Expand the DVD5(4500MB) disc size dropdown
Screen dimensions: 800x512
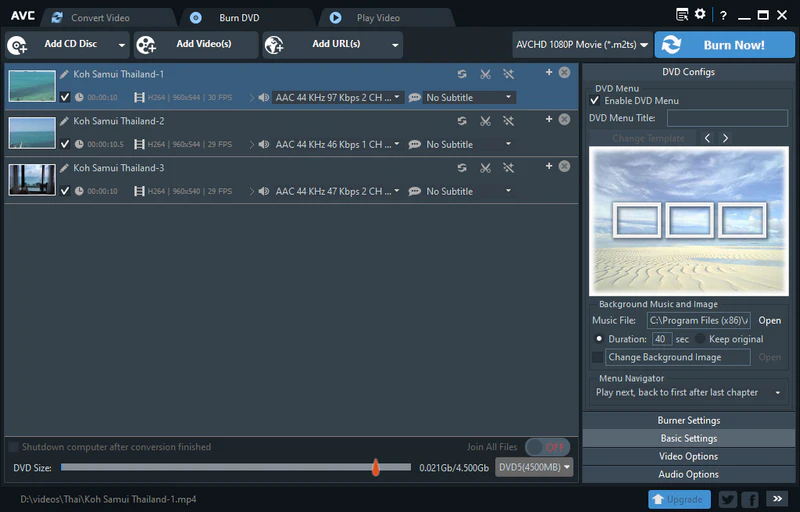tap(534, 467)
